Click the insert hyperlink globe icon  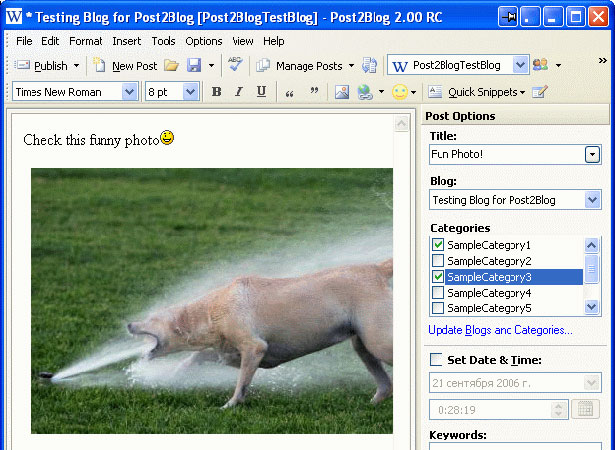click(365, 92)
